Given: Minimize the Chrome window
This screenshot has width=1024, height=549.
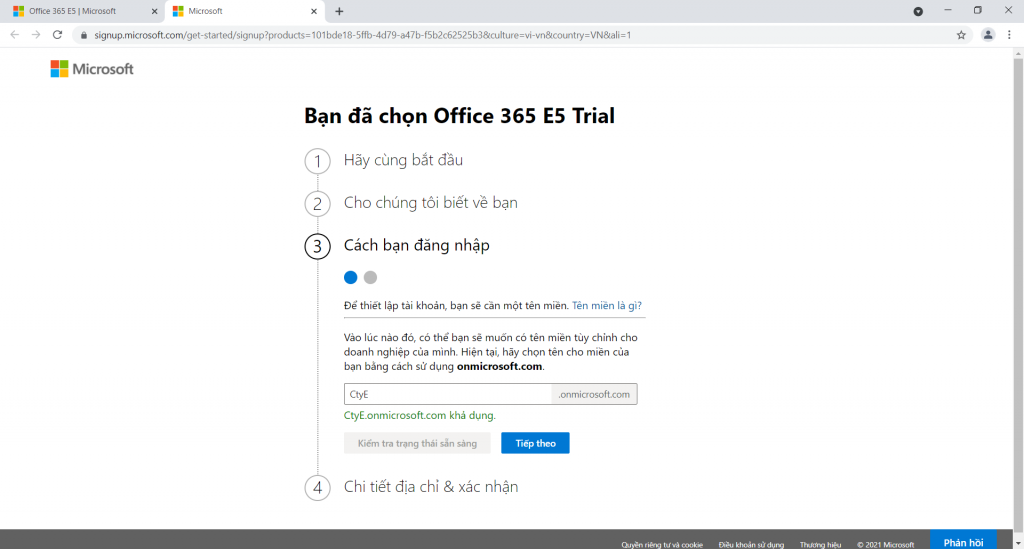Looking at the screenshot, I should click(x=948, y=10).
